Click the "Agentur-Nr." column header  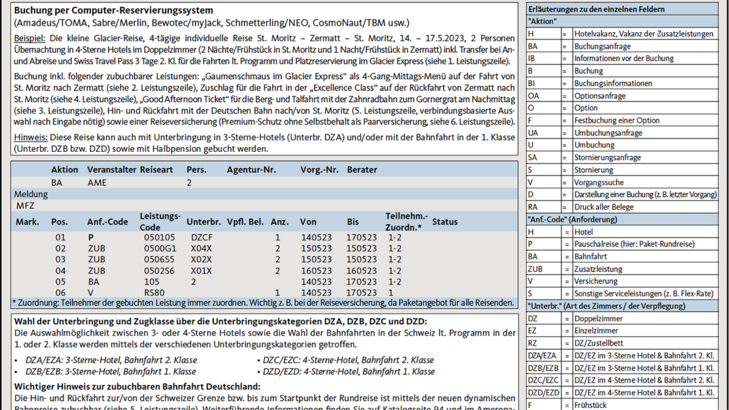pos(251,170)
